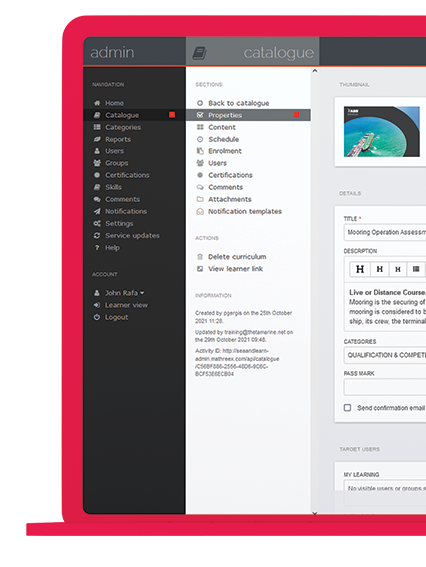Click the Pass Mark input field
Image resolution: width=426 pixels, height=567 pixels.
coord(385,387)
